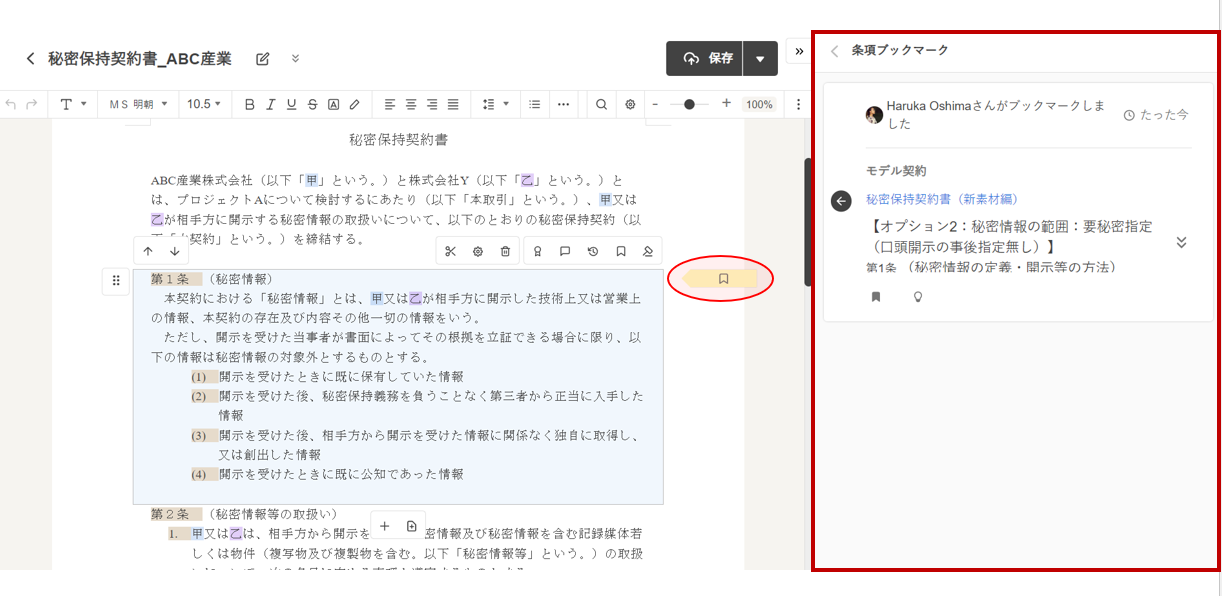The image size is (1222, 596).
Task: Click the lightbulb icon in the bookmark card
Action: coord(917,297)
